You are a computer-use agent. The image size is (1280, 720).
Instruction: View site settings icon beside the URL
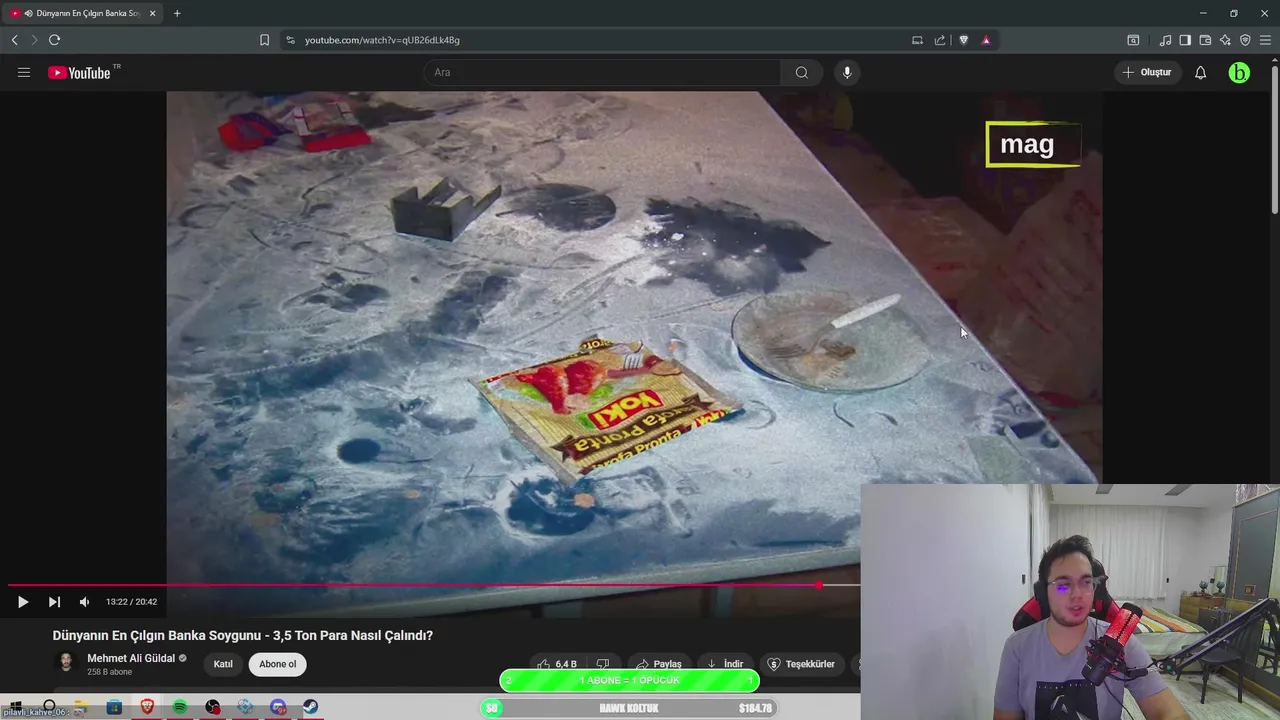[x=290, y=40]
